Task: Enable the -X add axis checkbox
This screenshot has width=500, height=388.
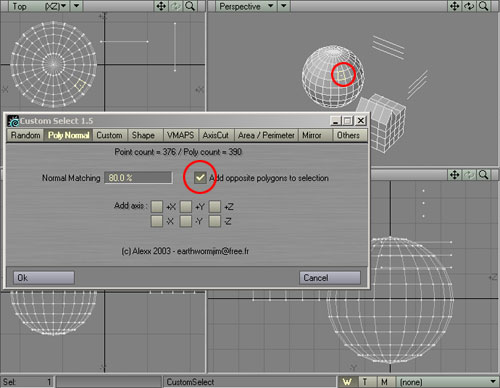Action: pos(157,221)
